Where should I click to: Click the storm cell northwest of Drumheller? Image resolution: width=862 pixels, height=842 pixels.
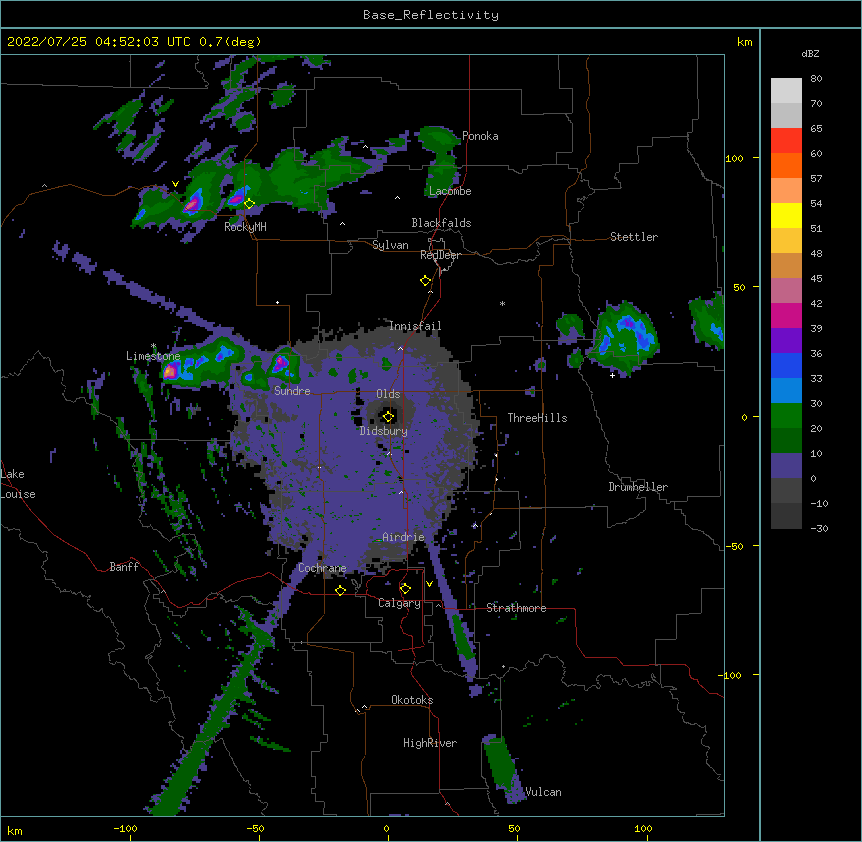[x=623, y=337]
